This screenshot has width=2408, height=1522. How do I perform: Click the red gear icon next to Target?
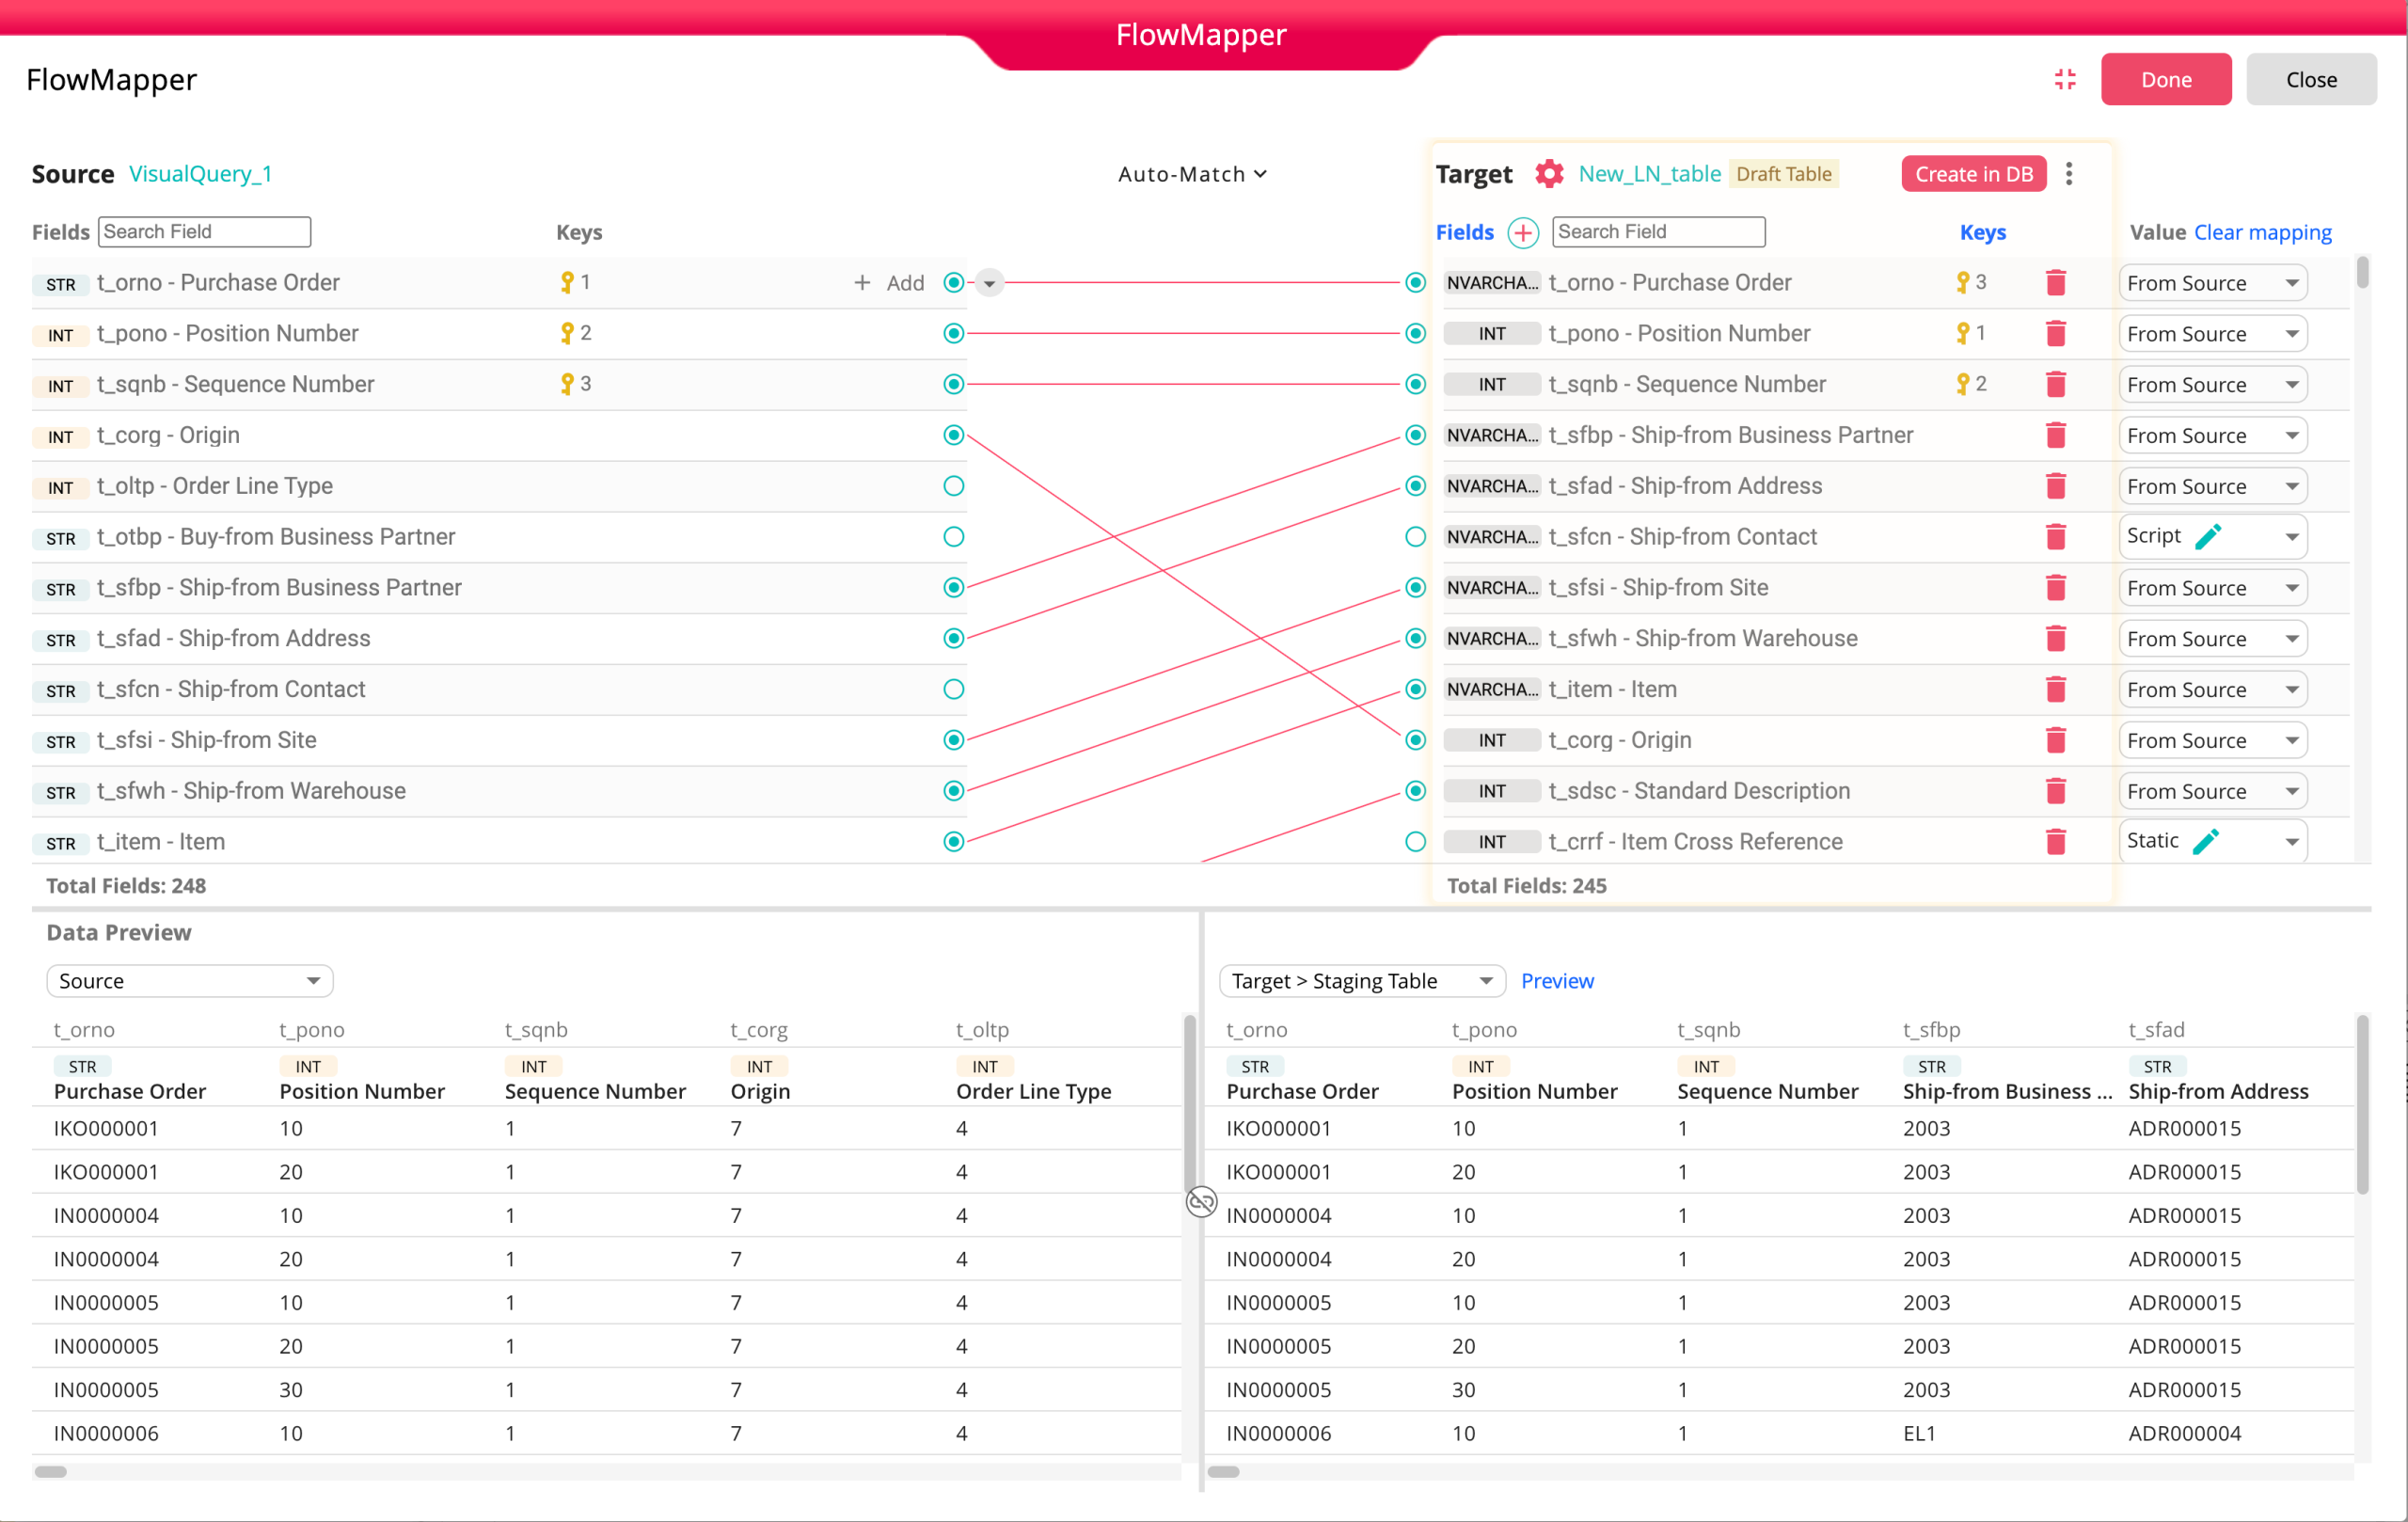[1548, 174]
